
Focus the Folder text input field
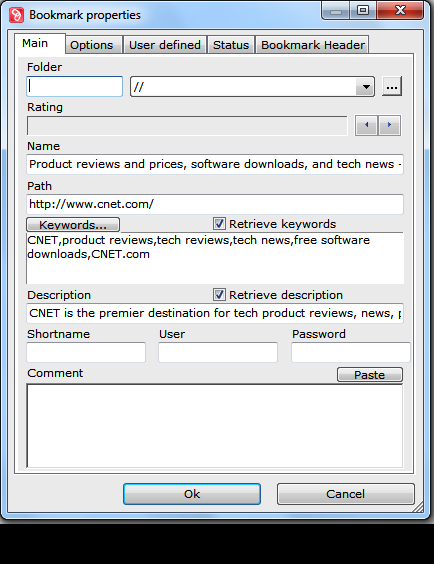point(74,86)
